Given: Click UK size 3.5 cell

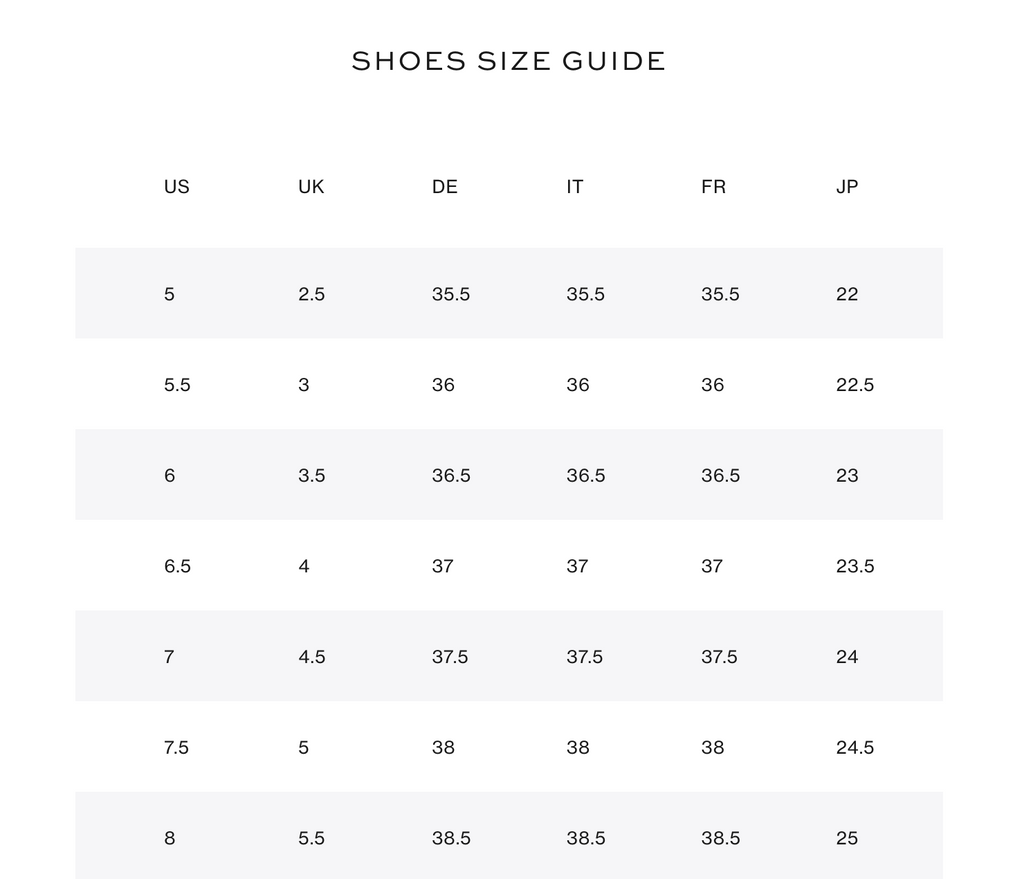Looking at the screenshot, I should point(312,475).
